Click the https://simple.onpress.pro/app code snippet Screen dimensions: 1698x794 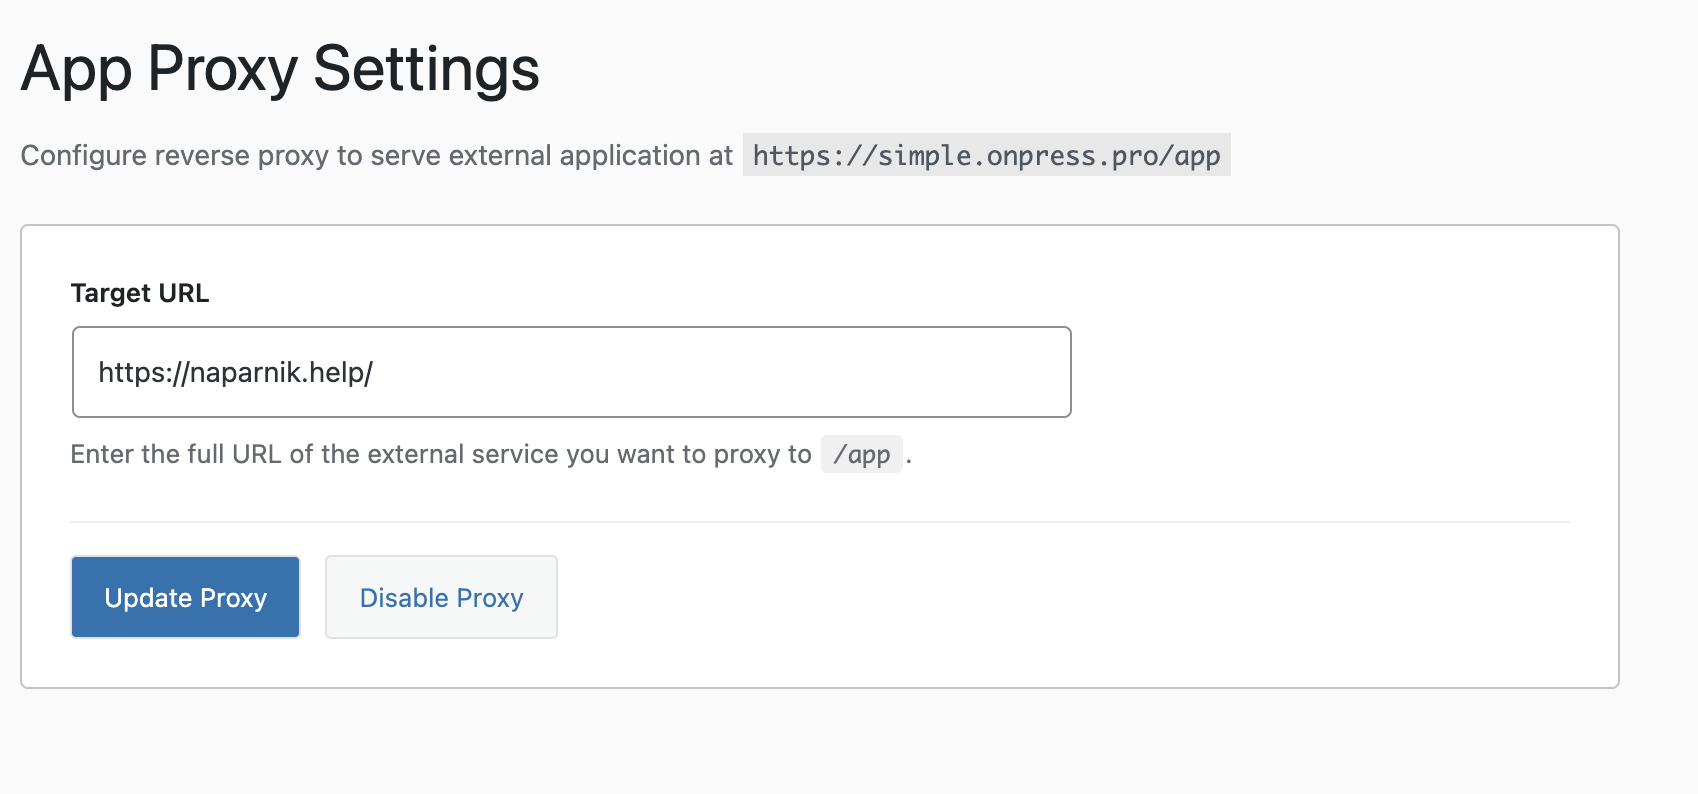pyautogui.click(x=986, y=155)
